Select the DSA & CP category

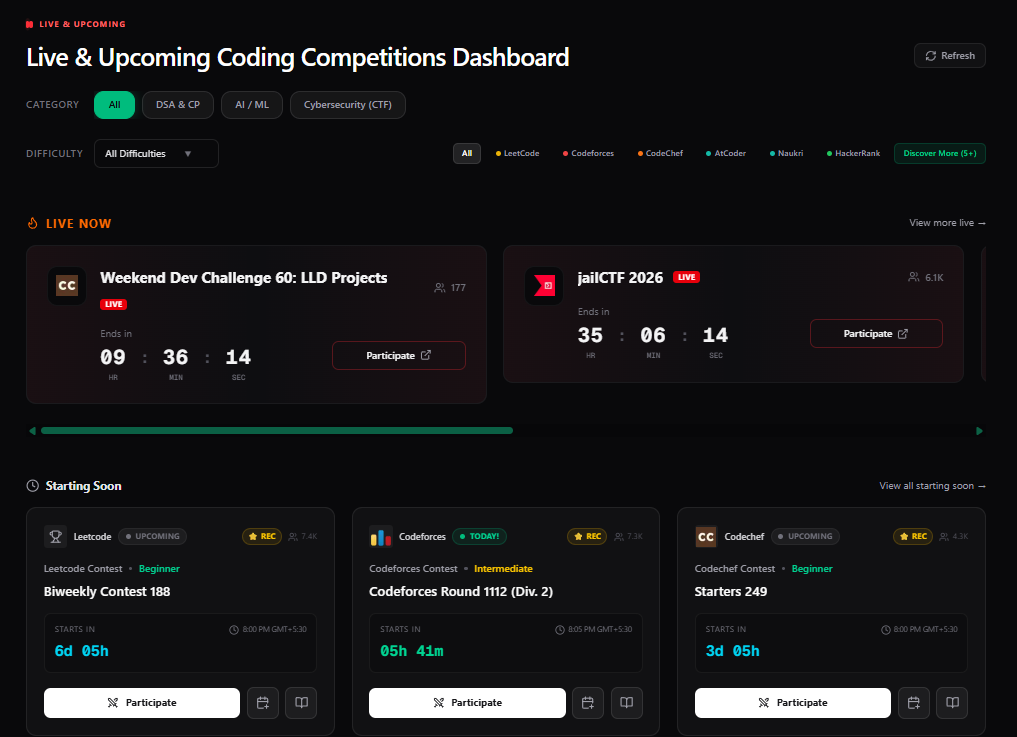[x=178, y=105]
